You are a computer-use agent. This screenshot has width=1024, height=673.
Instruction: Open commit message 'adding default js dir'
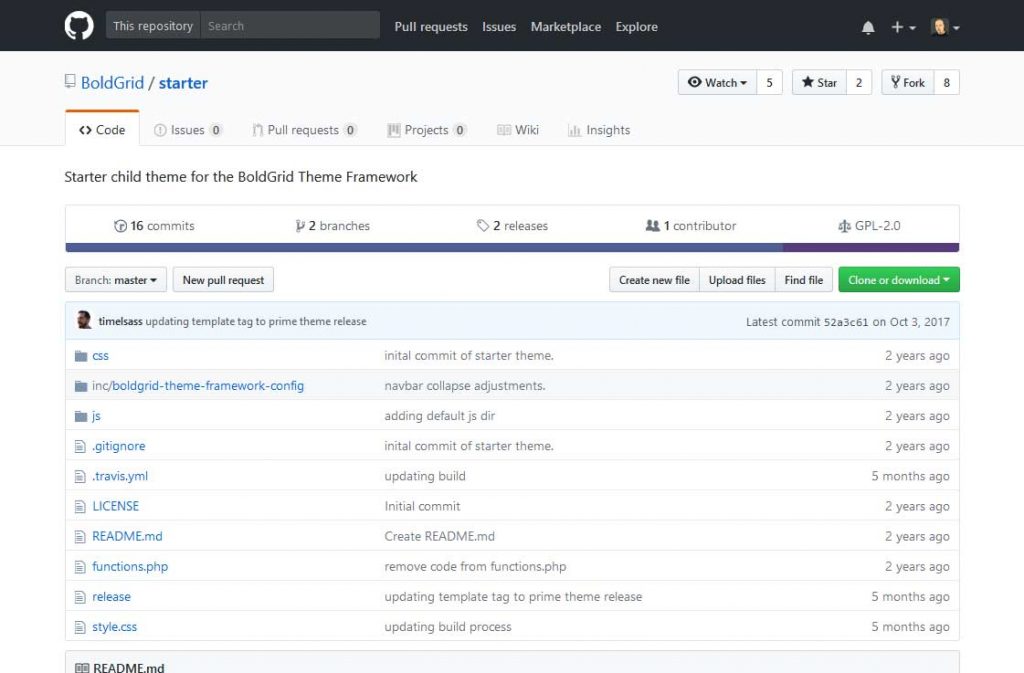pyautogui.click(x=440, y=416)
